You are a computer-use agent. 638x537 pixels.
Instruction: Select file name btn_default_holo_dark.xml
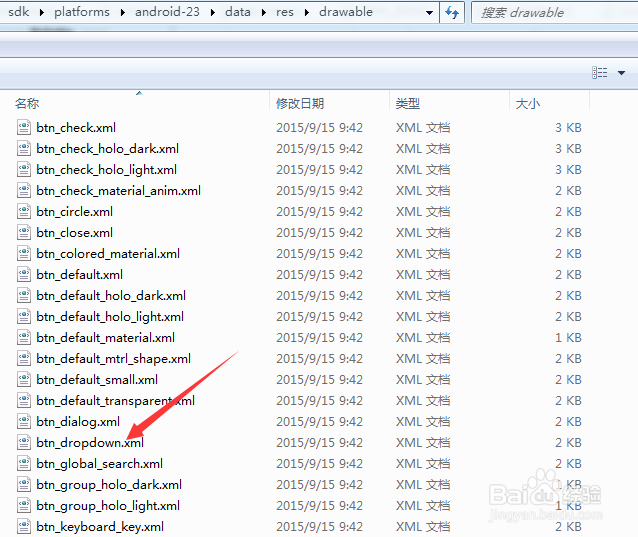111,296
